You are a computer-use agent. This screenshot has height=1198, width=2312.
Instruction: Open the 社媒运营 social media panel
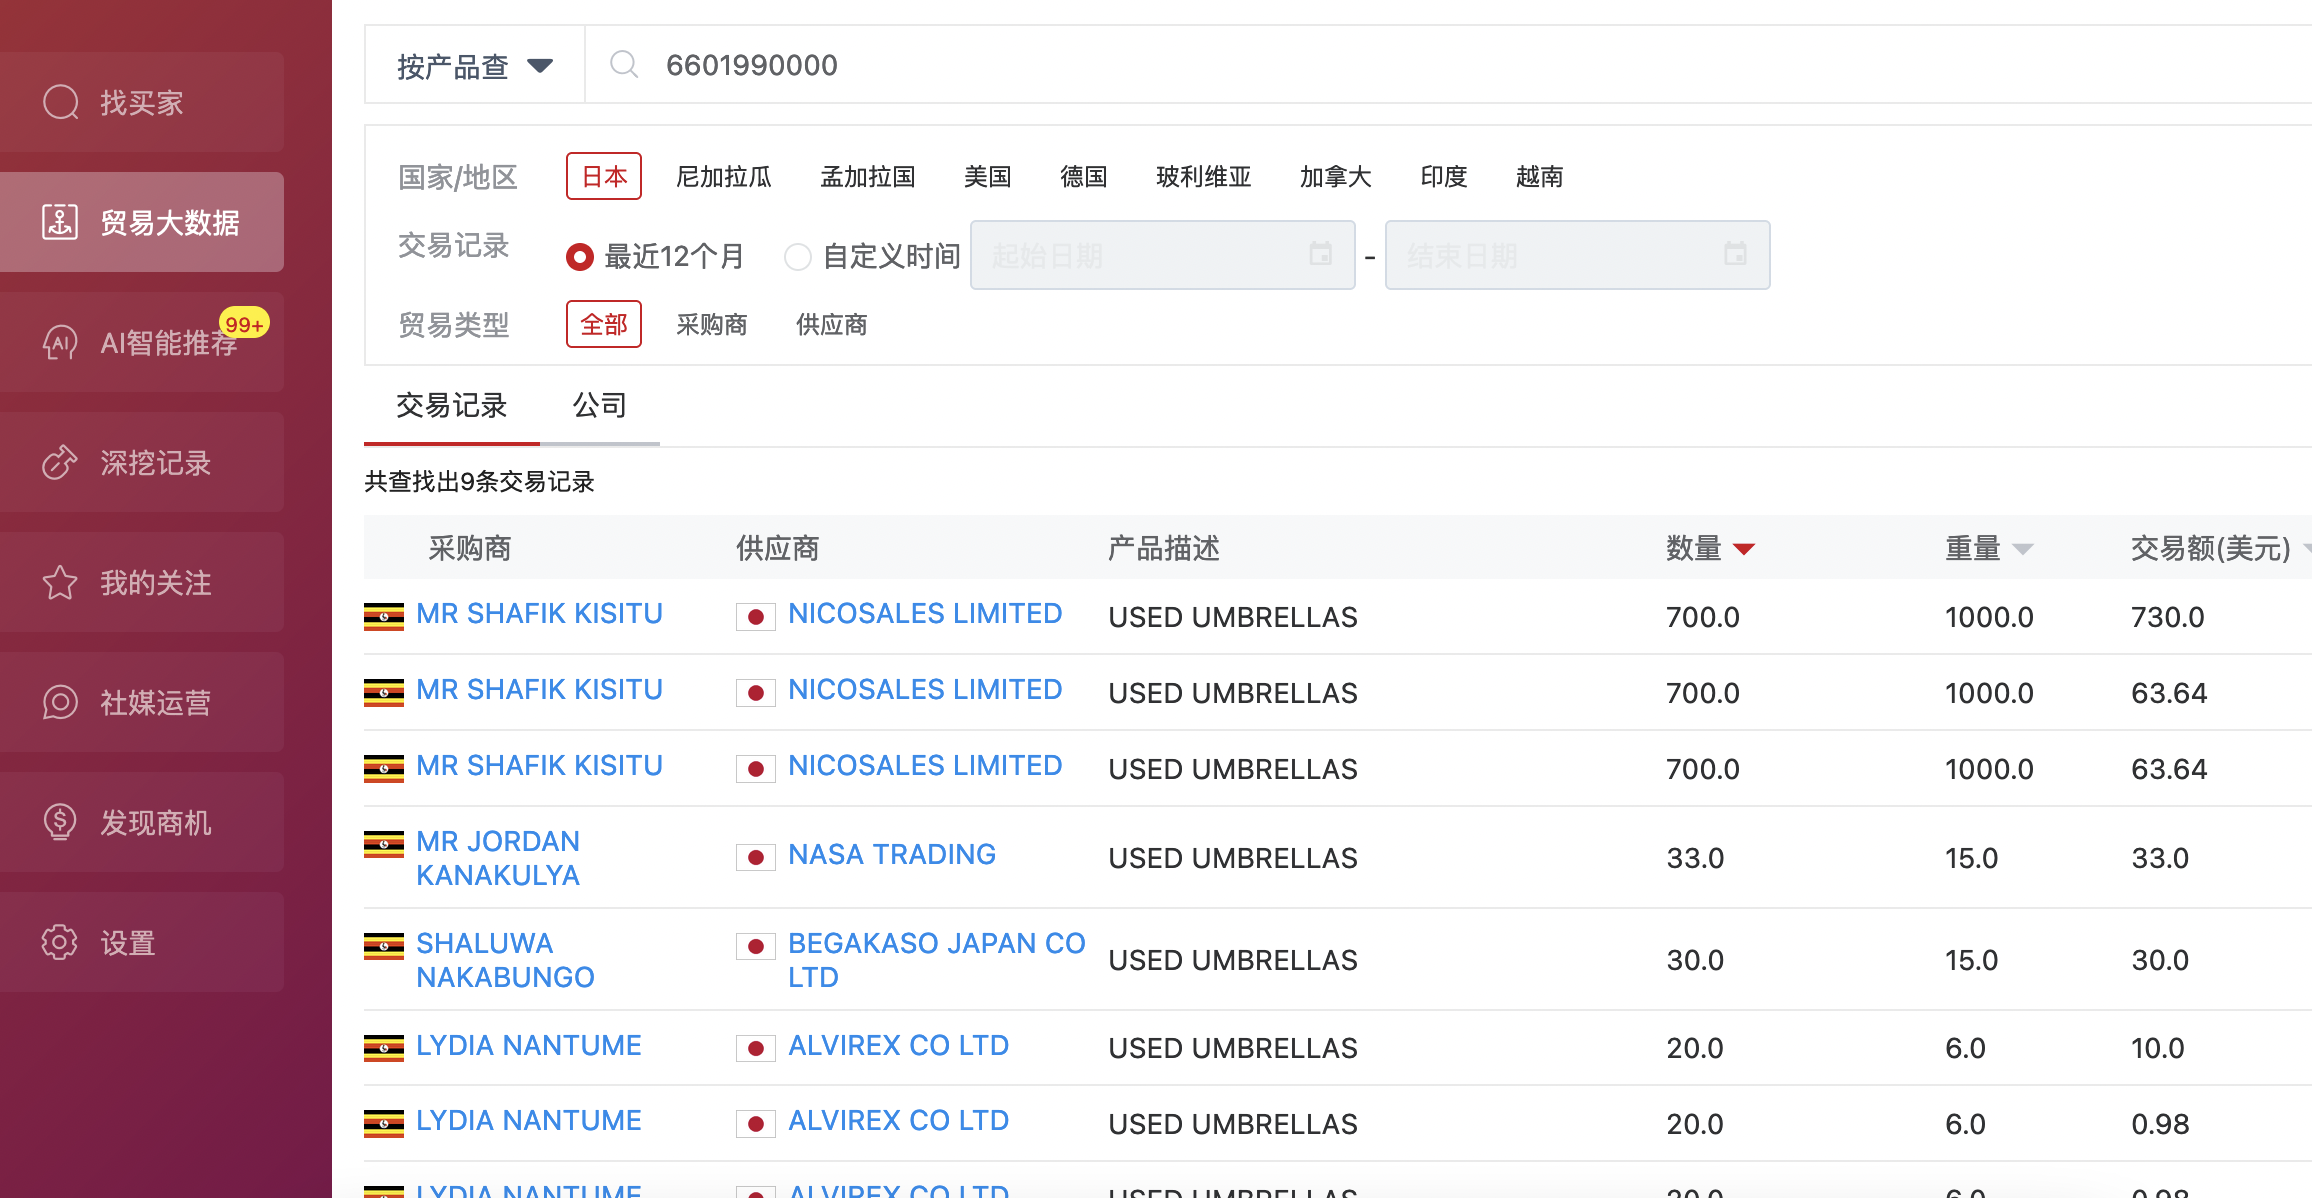pos(141,702)
